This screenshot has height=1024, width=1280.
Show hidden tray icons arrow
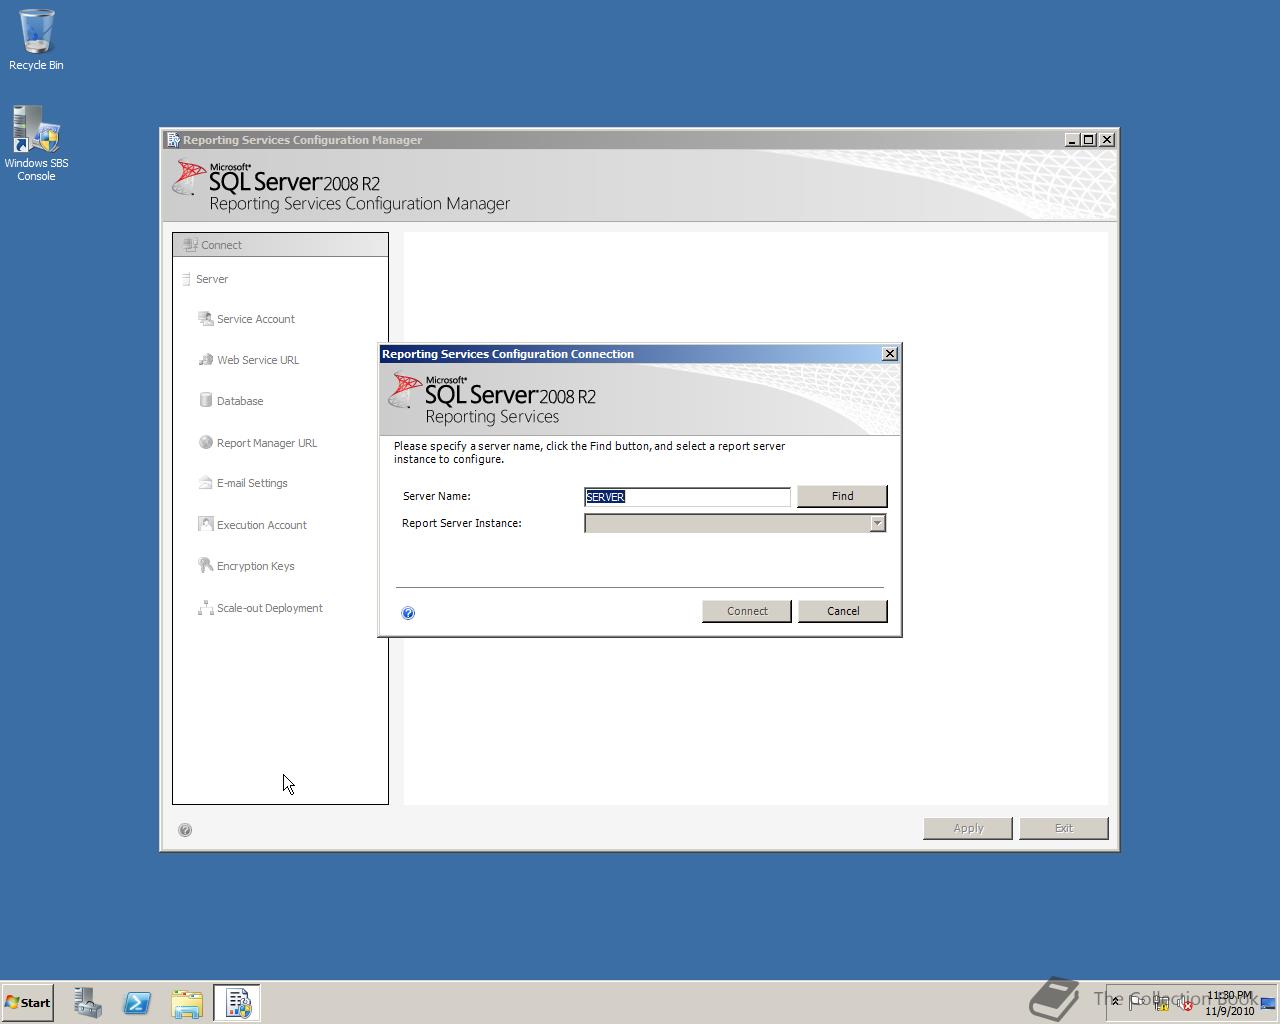[x=1115, y=1002]
